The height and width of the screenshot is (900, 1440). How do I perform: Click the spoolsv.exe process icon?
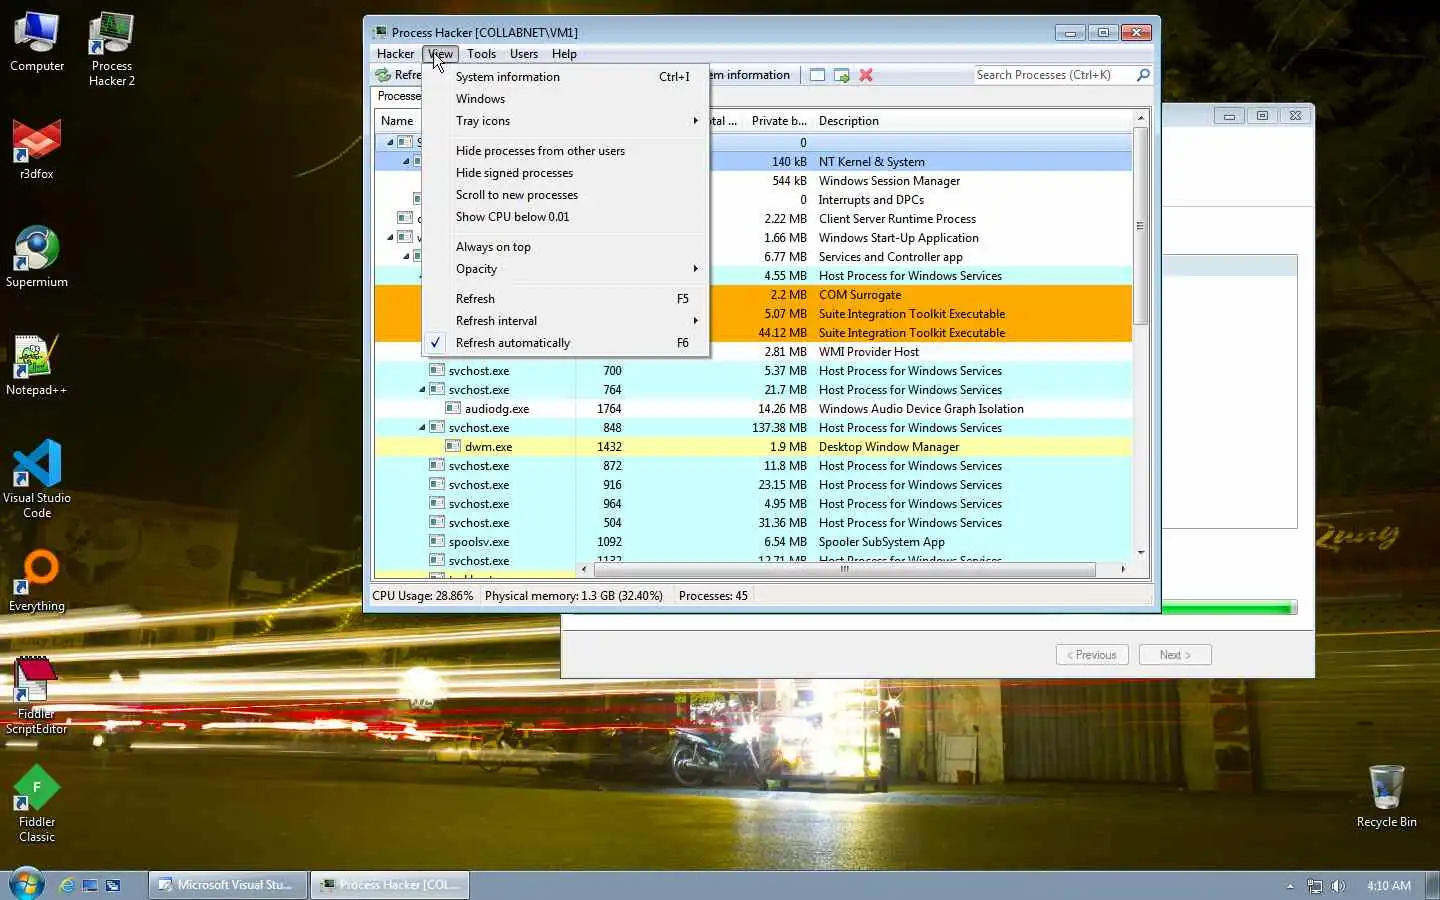437,541
